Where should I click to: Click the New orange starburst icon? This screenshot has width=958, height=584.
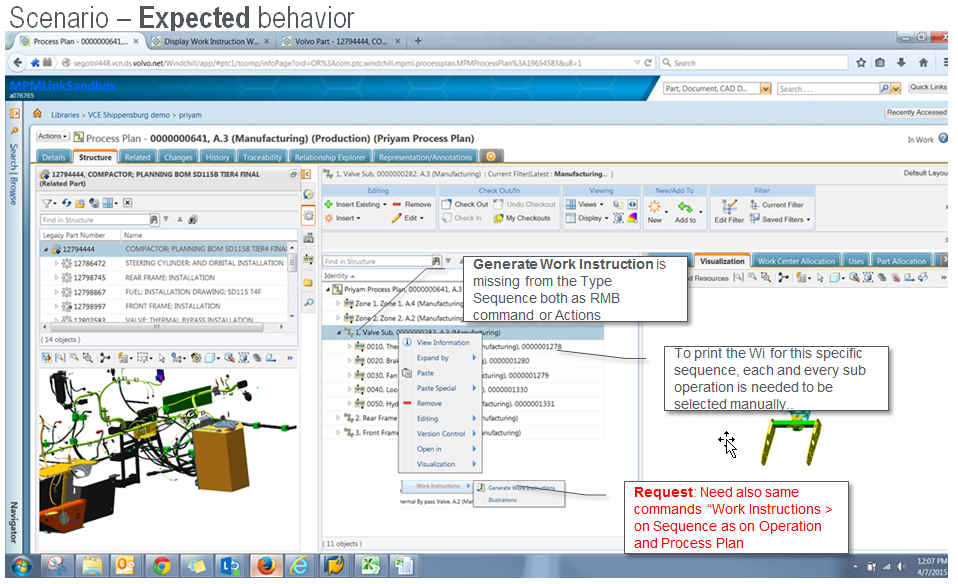tap(654, 206)
